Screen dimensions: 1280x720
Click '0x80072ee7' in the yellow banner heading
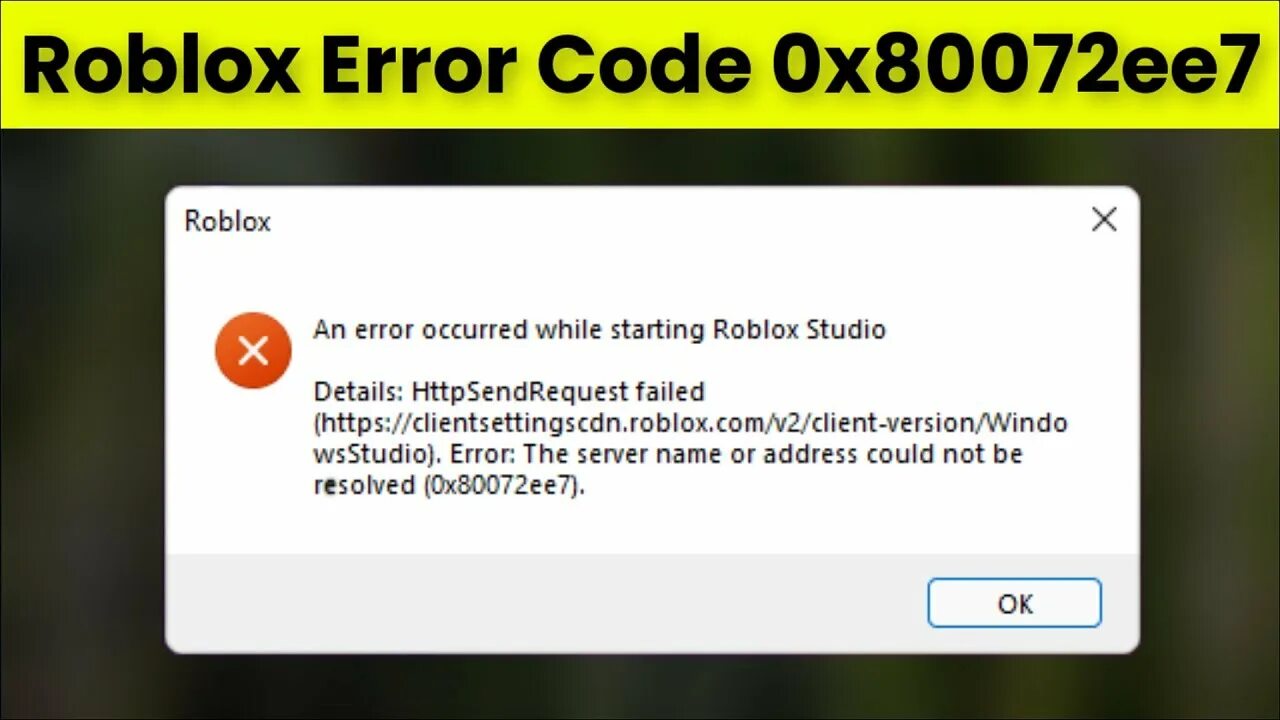point(1014,66)
